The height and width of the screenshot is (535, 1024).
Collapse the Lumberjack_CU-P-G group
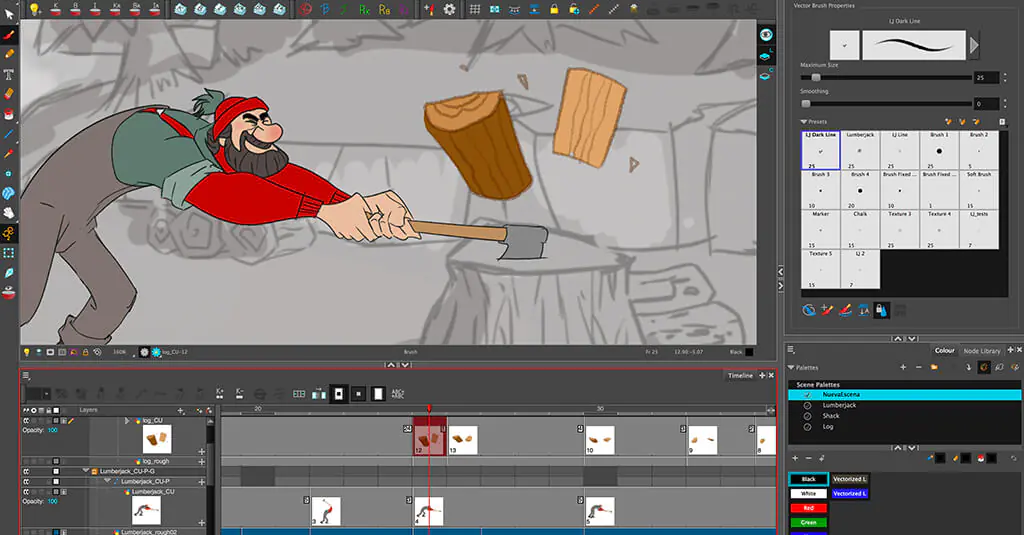tap(86, 470)
